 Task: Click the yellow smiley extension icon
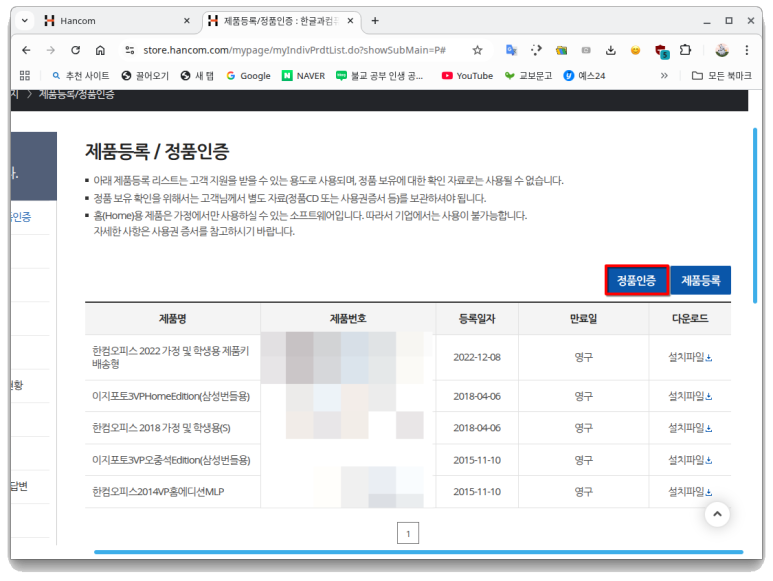[635, 50]
